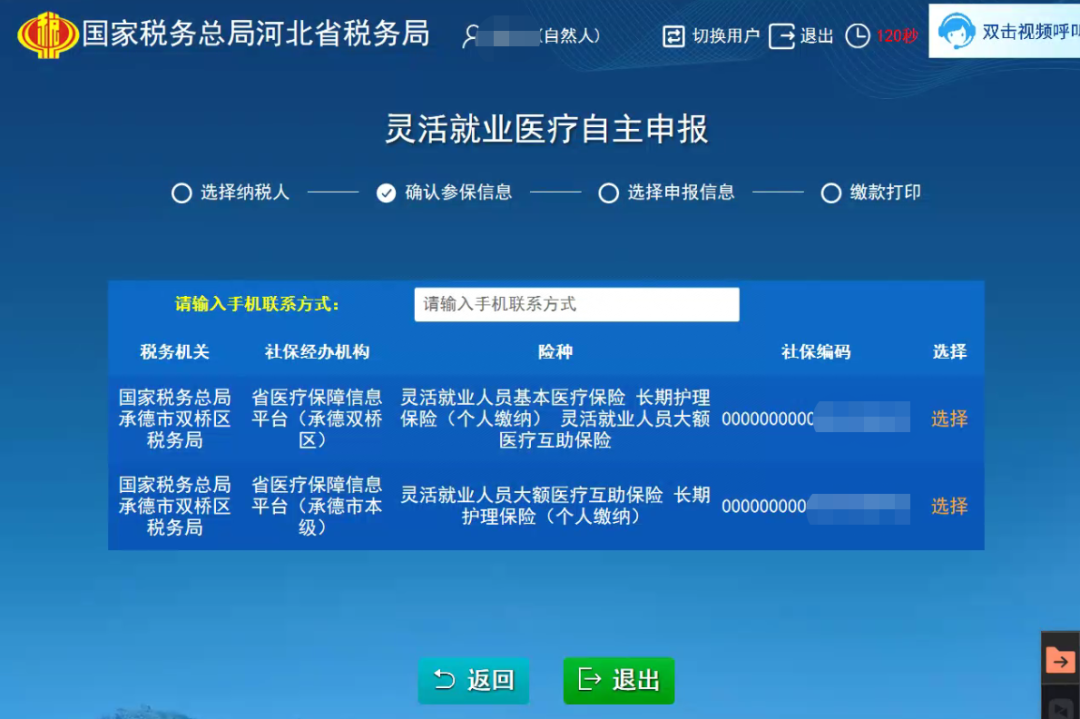Click the 请输入手机联系方式 yellow label

click(257, 304)
